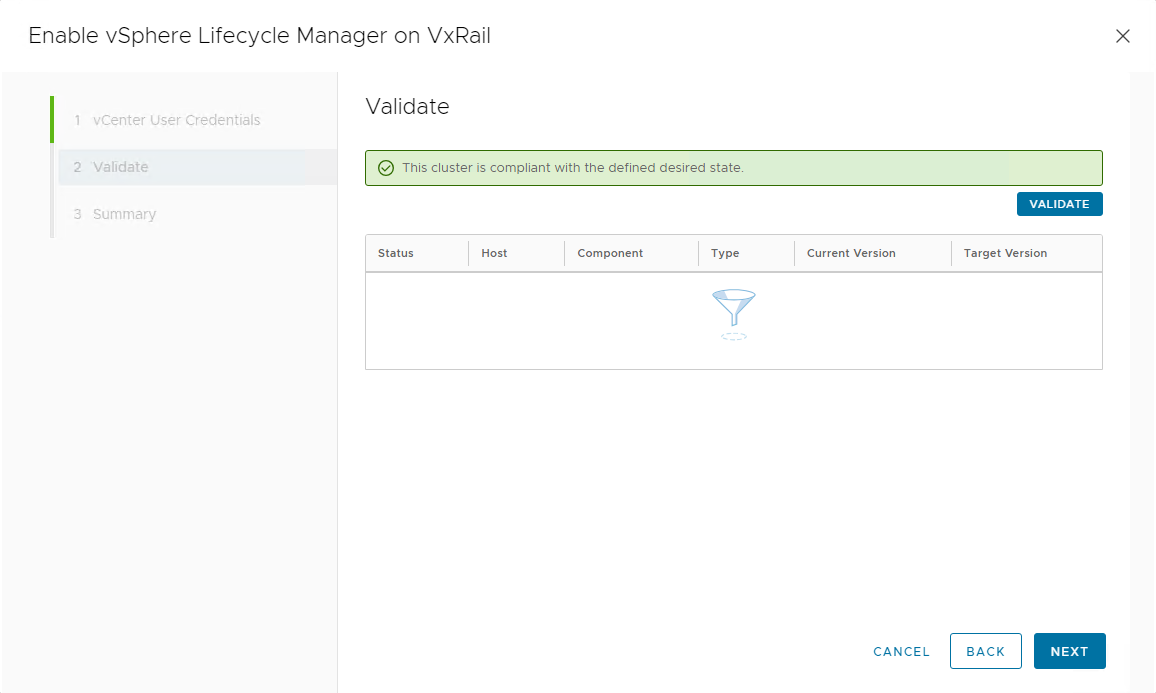Viewport: 1156px width, 693px height.
Task: Click the green success checkmark icon
Action: pos(386,168)
